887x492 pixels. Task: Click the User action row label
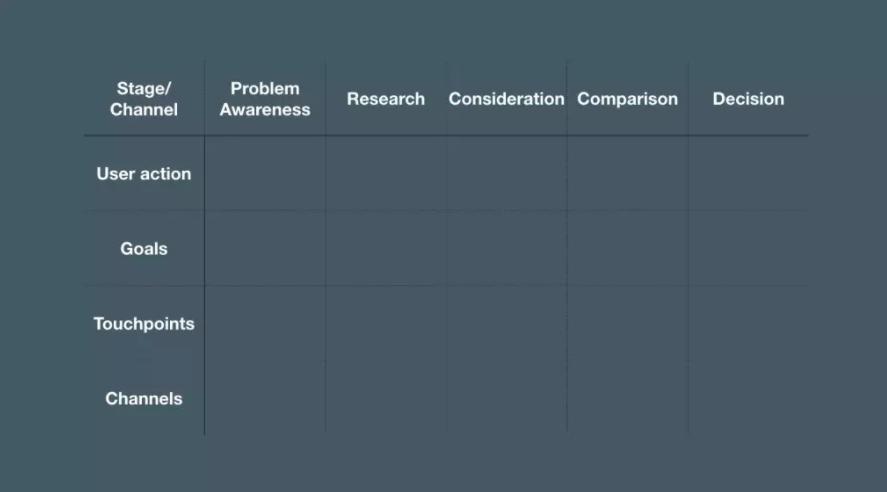pos(144,174)
